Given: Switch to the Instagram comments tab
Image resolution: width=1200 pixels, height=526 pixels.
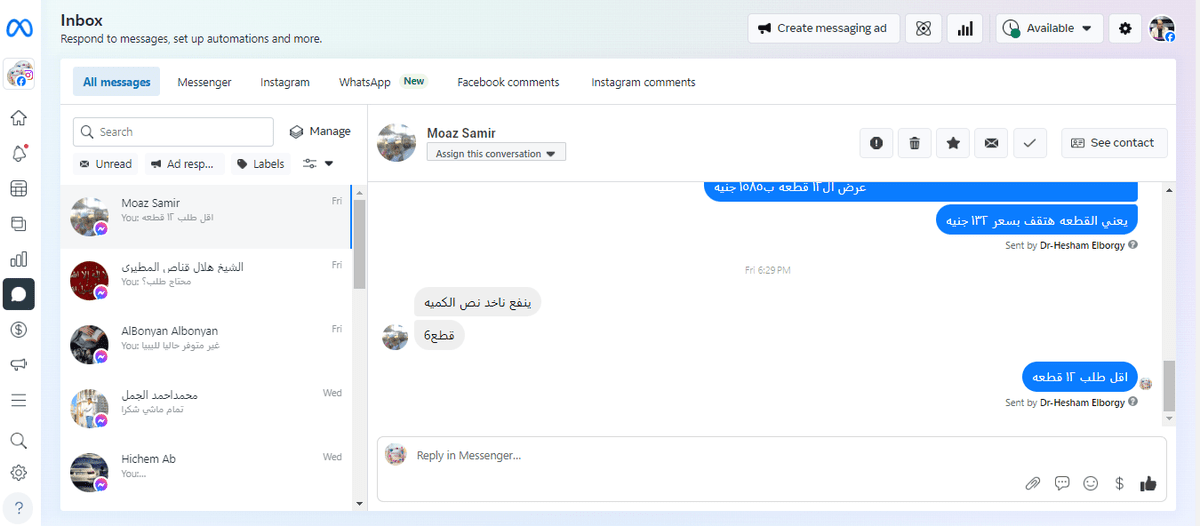Looking at the screenshot, I should click(643, 82).
